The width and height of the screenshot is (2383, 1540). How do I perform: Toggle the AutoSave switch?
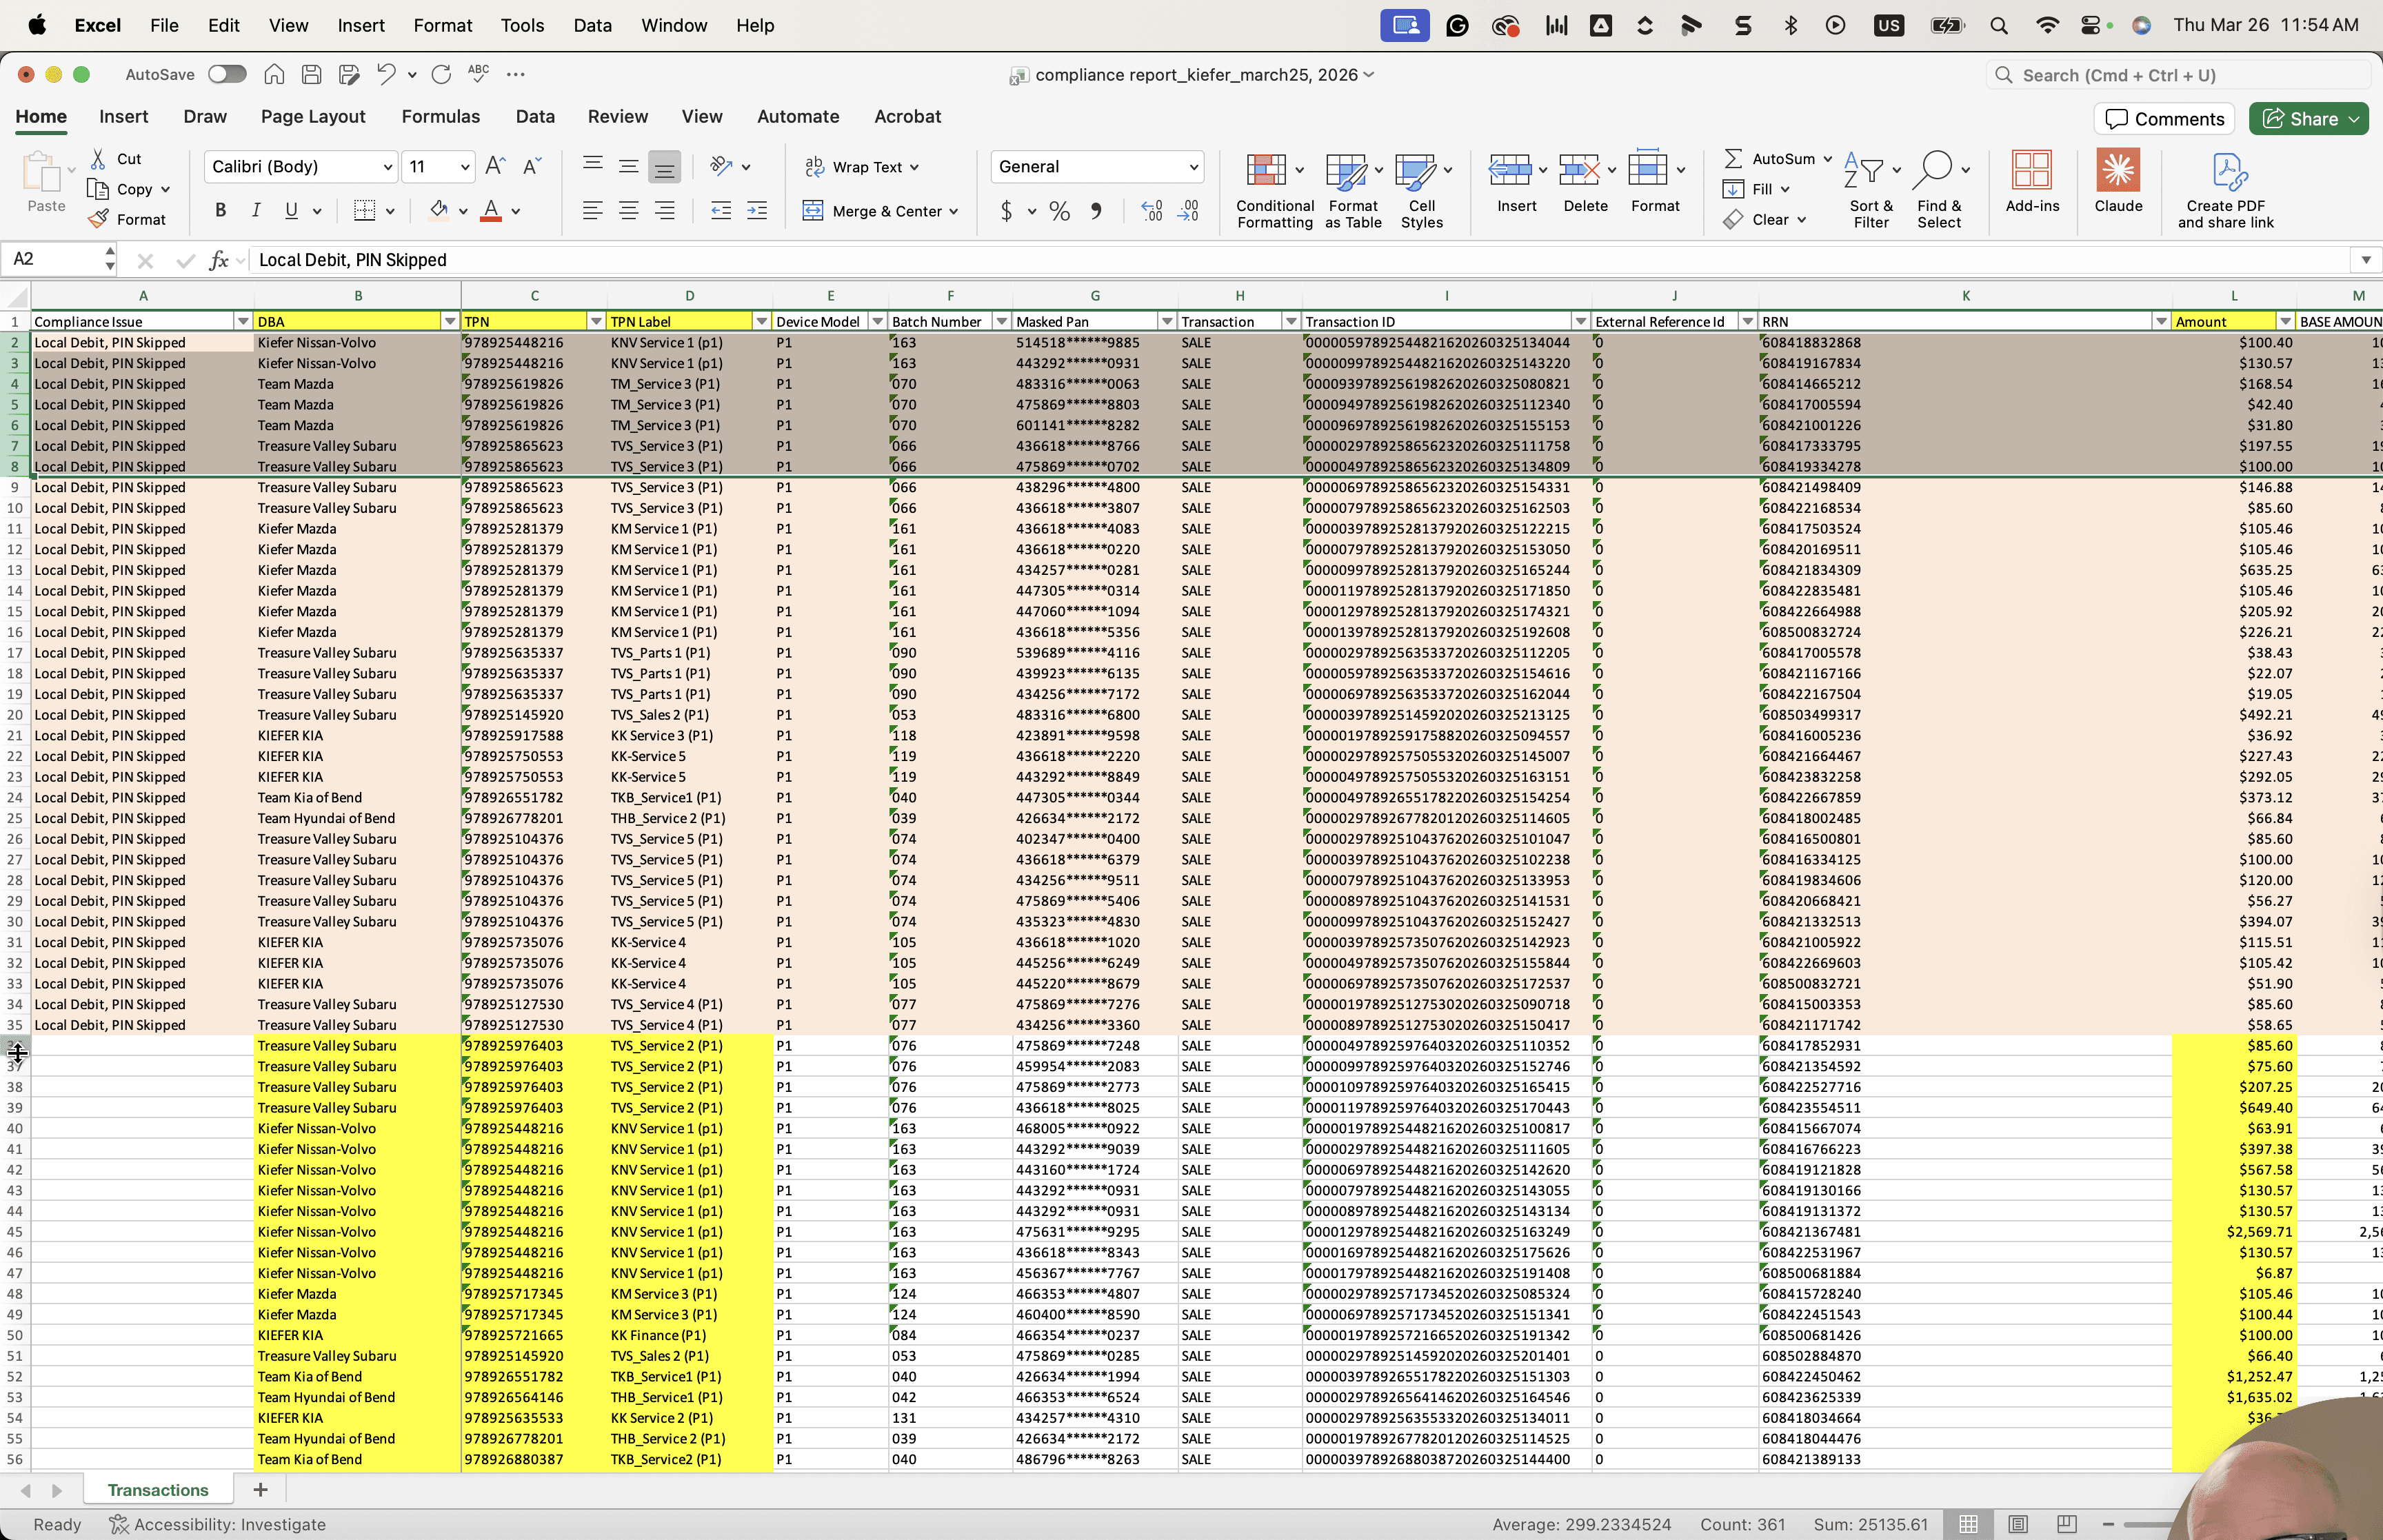pos(227,74)
